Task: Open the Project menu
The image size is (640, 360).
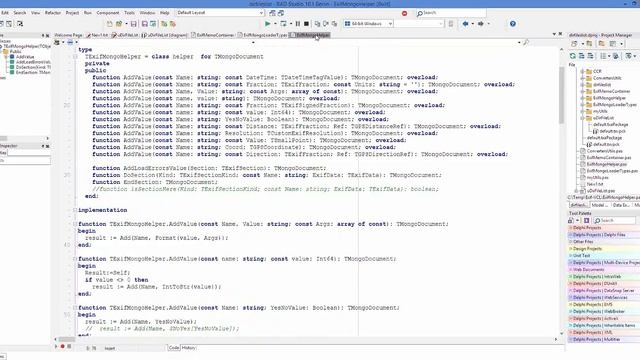Action: point(72,13)
